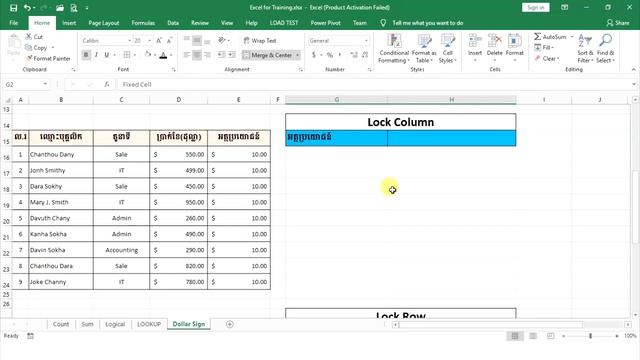
Task: Open the Font Color red A button
Action: point(163,55)
